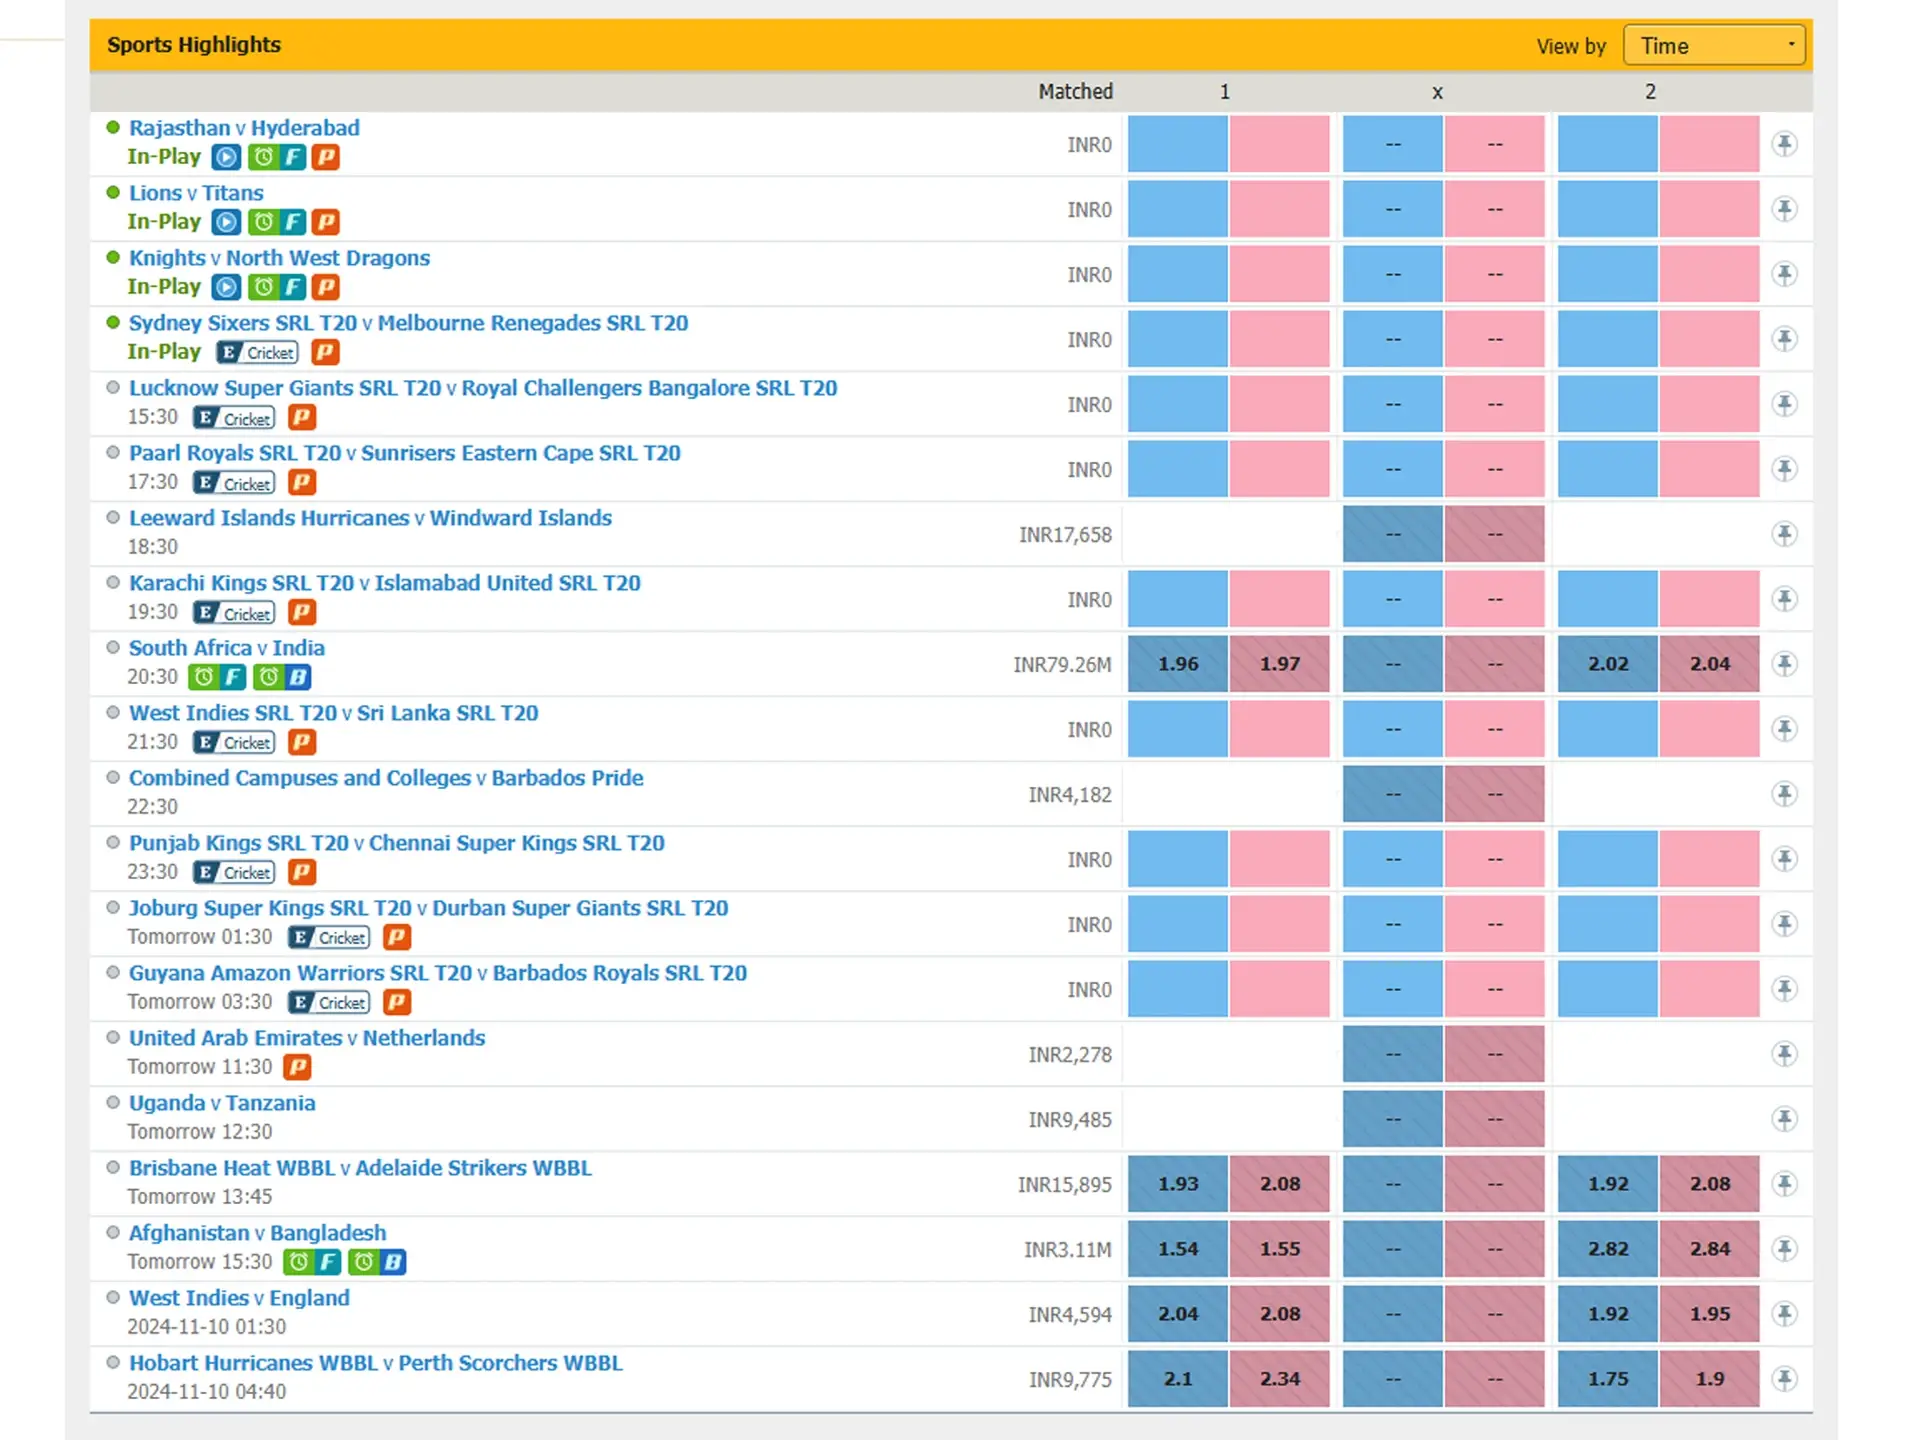
Task: Back Perth Scorchers at 1.75 odds
Action: click(x=1608, y=1379)
